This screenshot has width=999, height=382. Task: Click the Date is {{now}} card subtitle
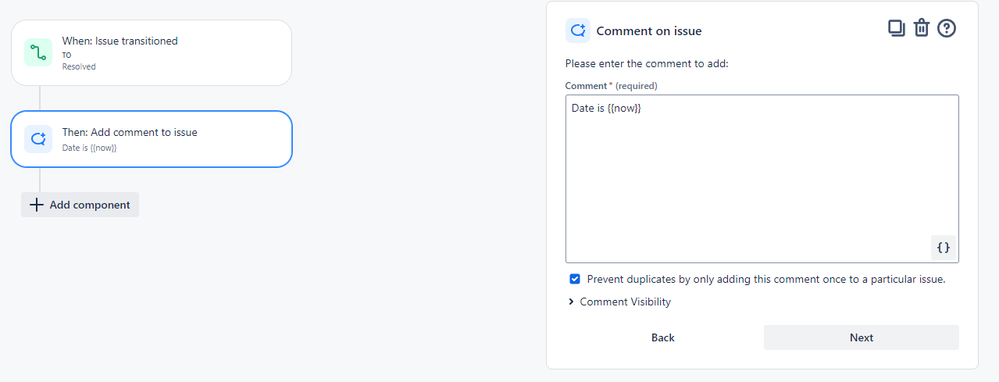89,148
